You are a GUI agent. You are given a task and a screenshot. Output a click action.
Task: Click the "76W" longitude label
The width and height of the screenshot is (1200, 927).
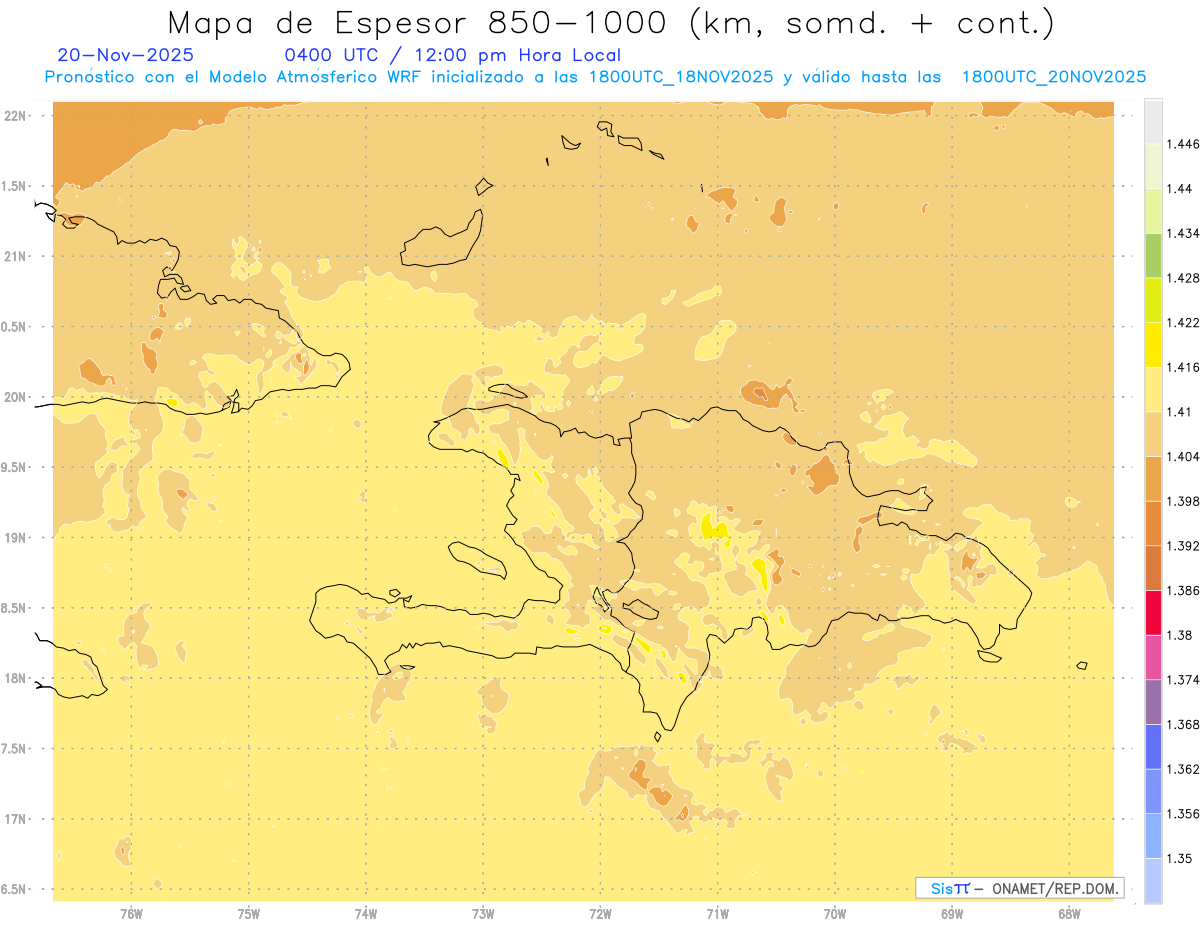coord(131,914)
